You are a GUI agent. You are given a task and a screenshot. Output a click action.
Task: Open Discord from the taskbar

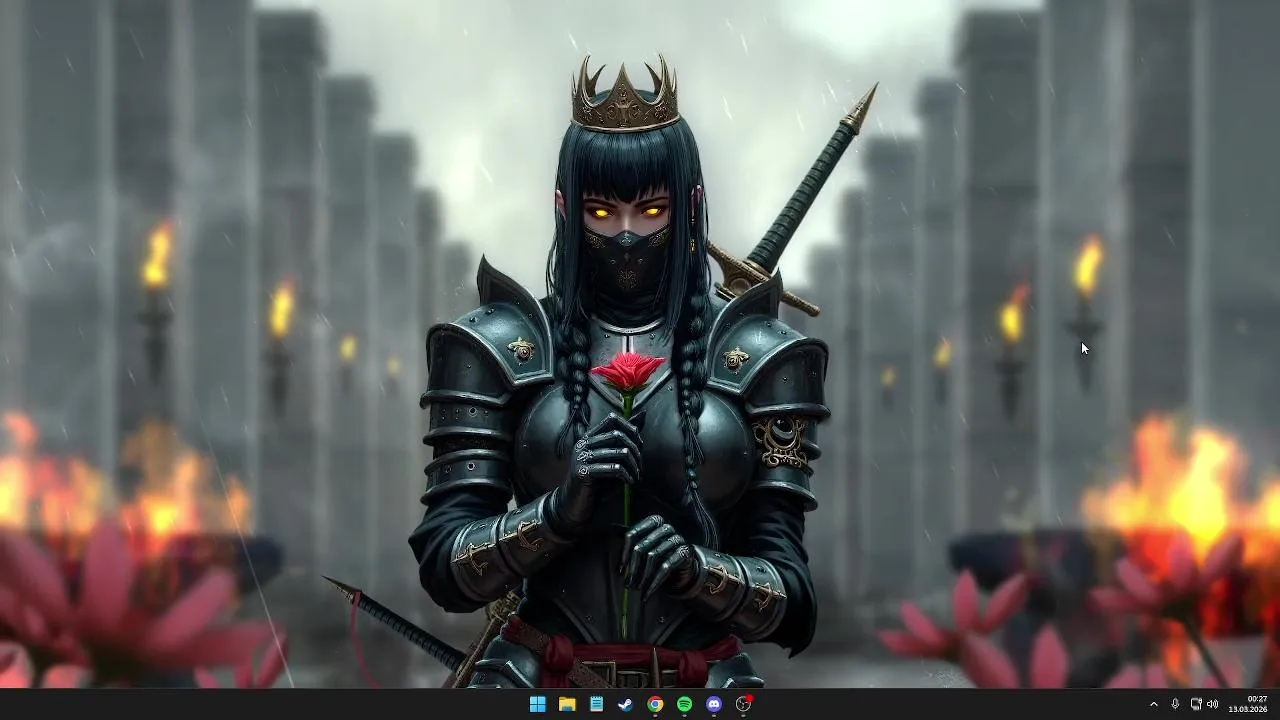[x=714, y=704]
